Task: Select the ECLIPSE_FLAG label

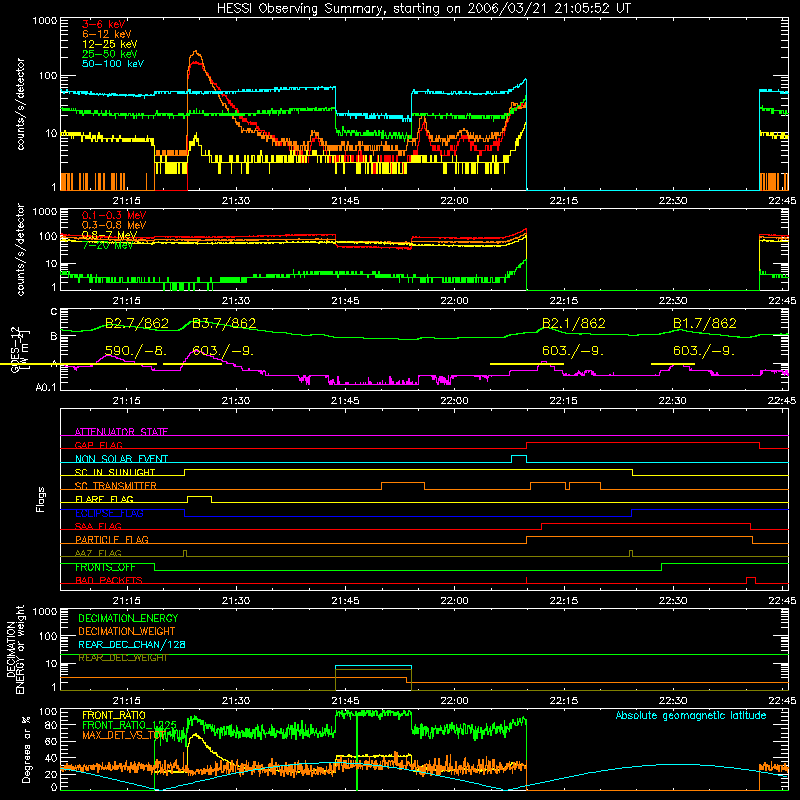Action: (109, 513)
